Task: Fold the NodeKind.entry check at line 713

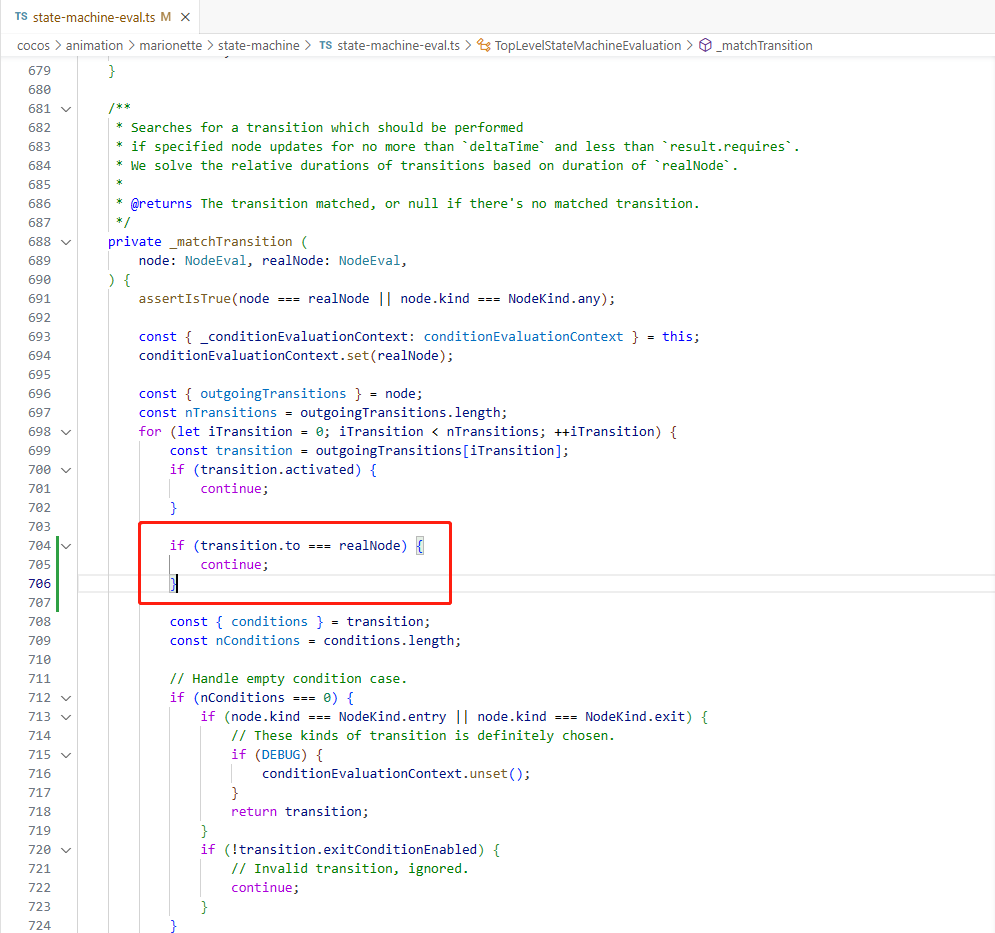Action: click(x=66, y=717)
